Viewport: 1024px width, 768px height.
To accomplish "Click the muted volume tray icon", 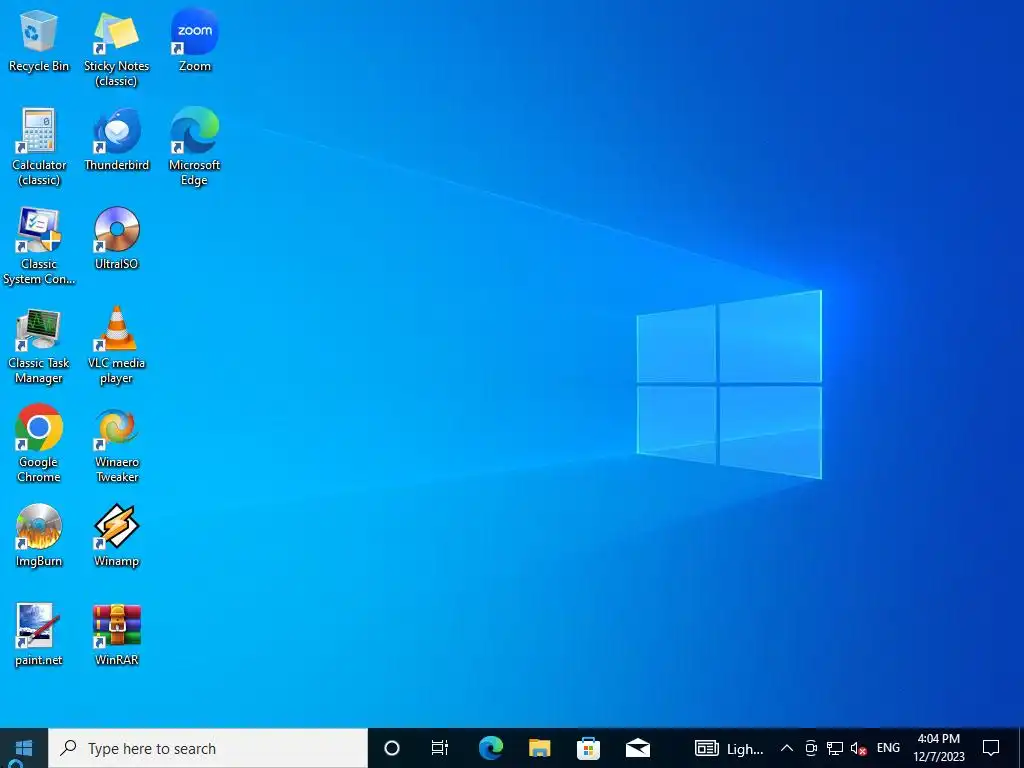I will tap(858, 748).
